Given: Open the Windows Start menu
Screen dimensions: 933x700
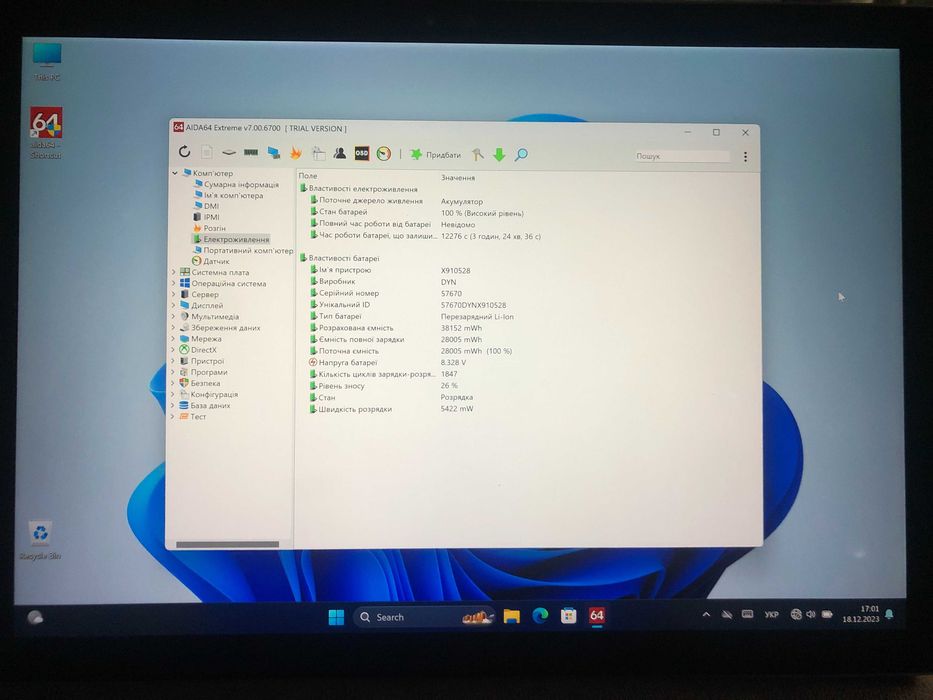Looking at the screenshot, I should 336,617.
